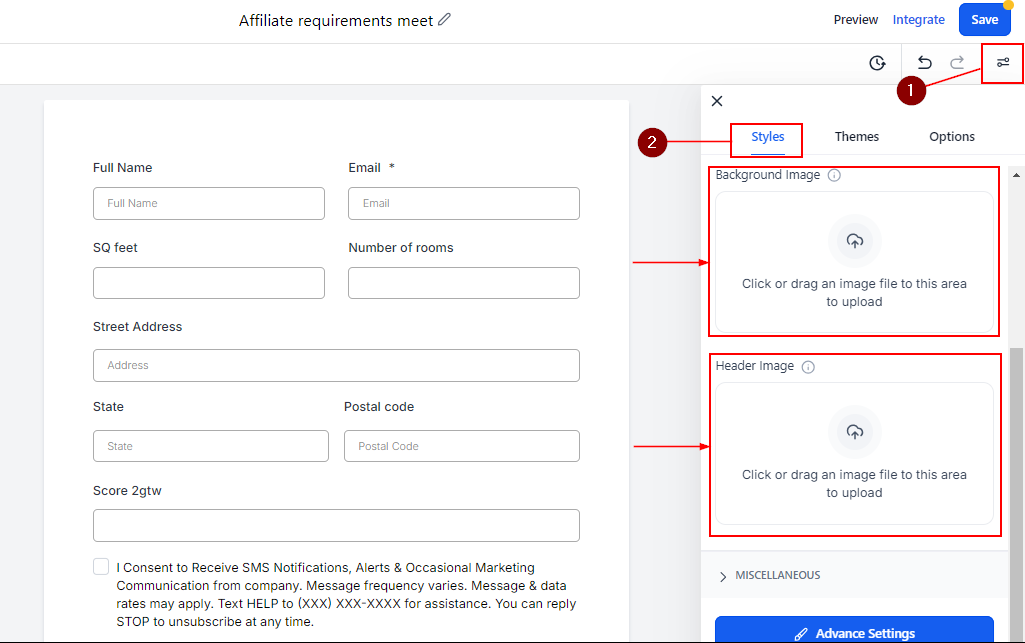Click the pencil icon to edit form title
Image resolution: width=1025 pixels, height=643 pixels.
click(x=445, y=20)
